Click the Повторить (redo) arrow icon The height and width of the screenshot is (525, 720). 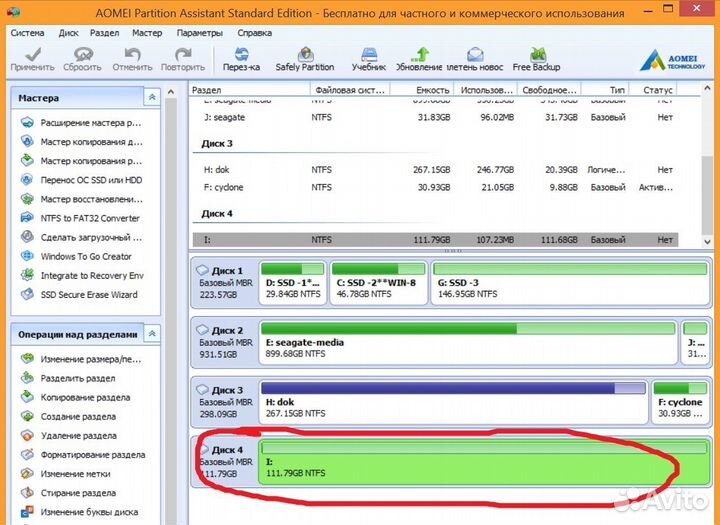click(182, 54)
